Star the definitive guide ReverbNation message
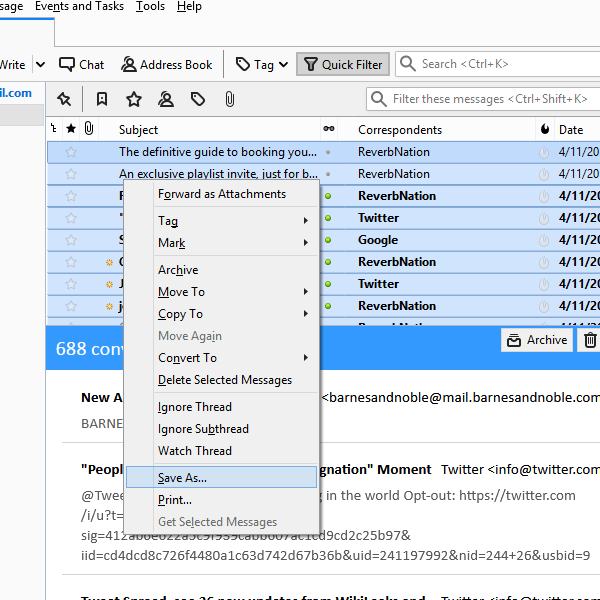600x600 pixels. click(71, 152)
